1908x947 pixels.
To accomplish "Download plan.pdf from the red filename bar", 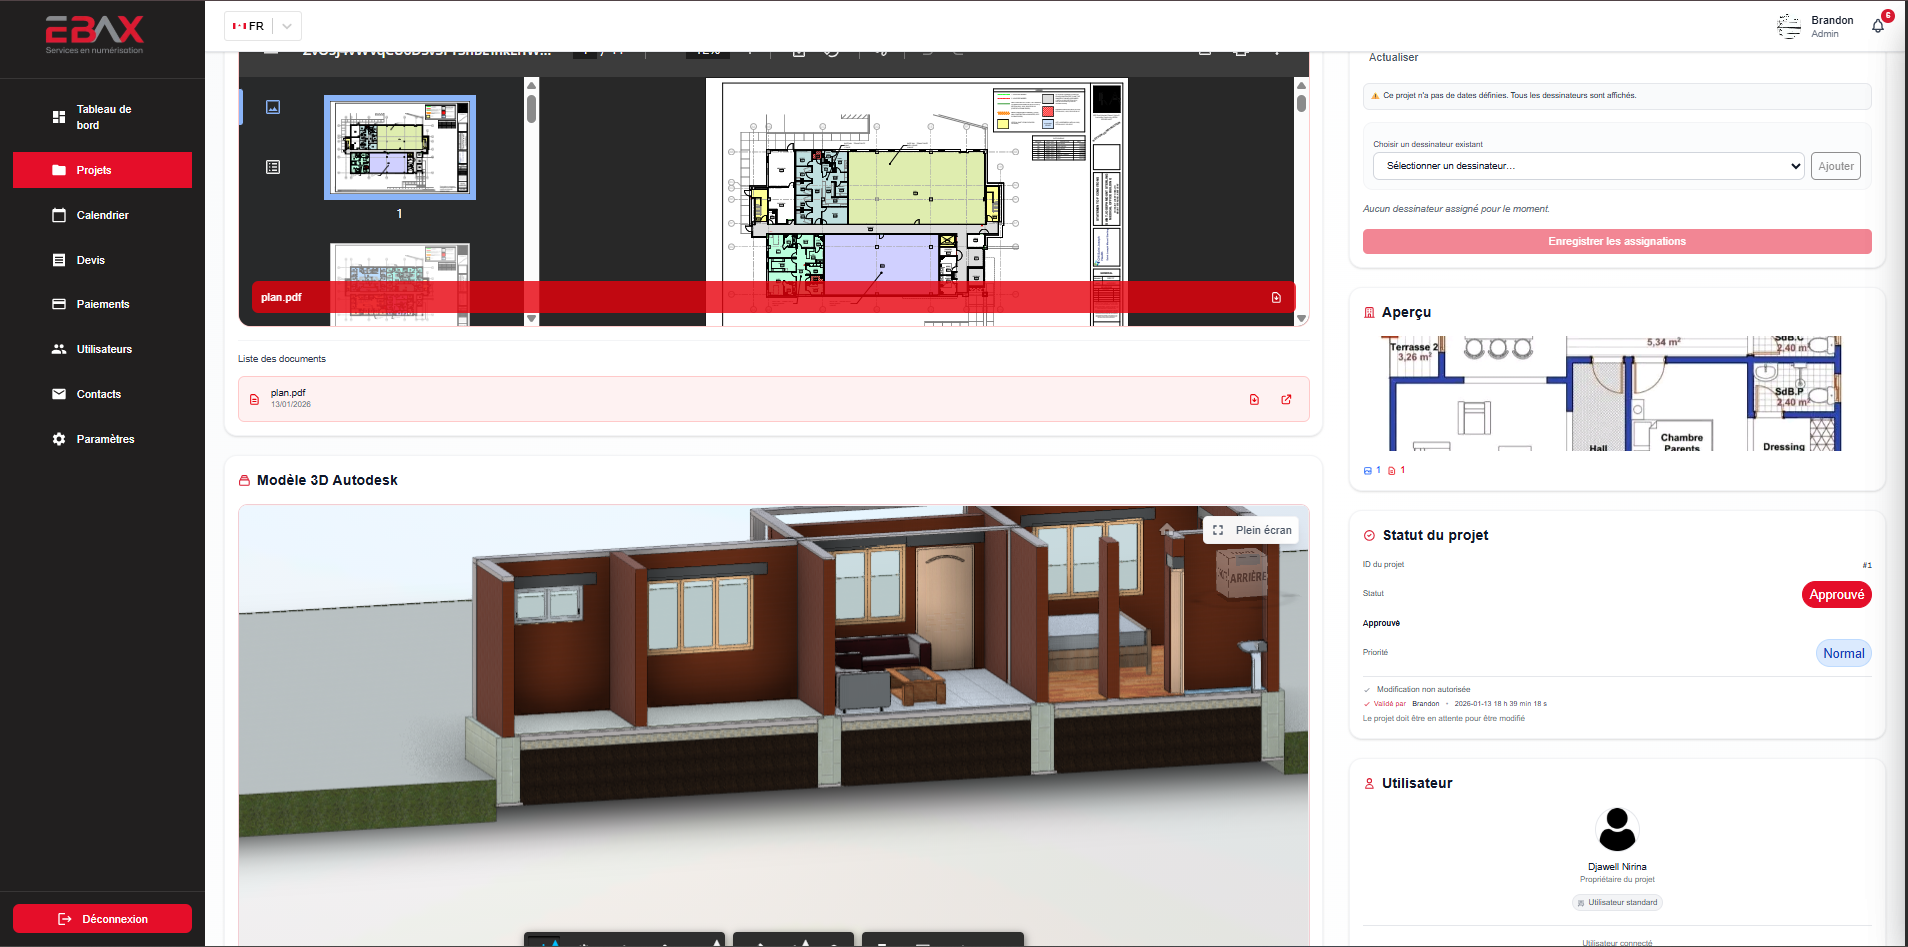I will pos(1275,297).
